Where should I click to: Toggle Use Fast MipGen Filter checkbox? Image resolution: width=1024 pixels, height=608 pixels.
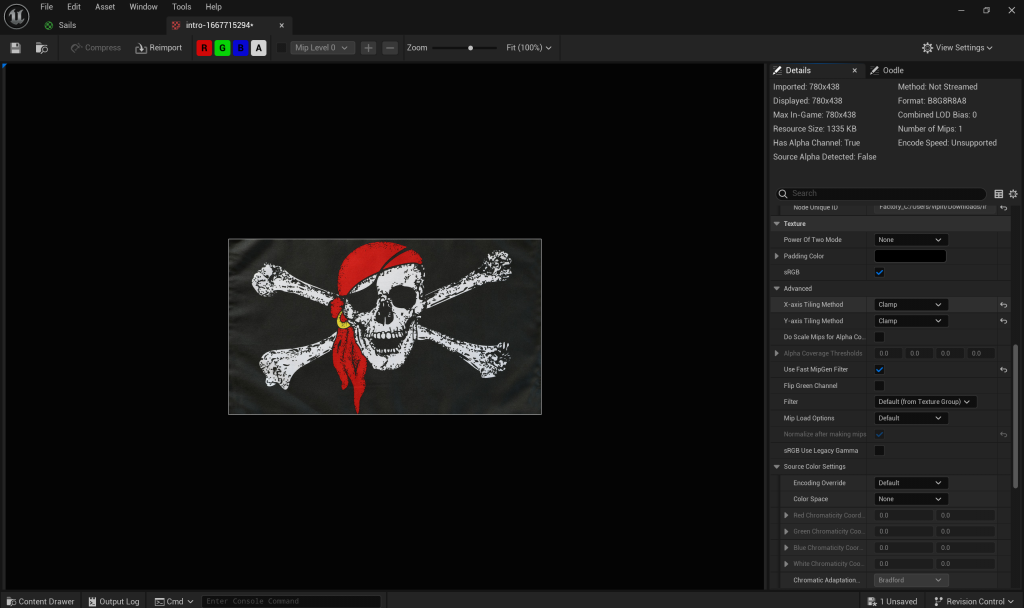pyautogui.click(x=880, y=370)
